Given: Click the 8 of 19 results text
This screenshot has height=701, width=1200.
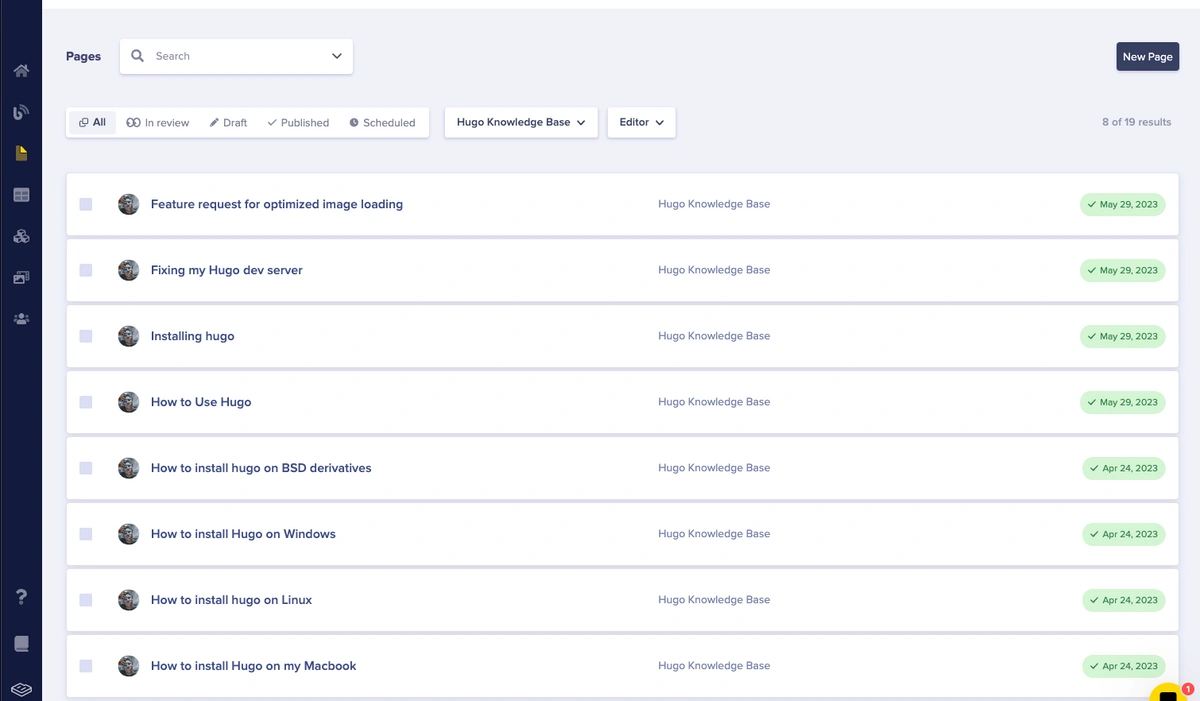Looking at the screenshot, I should pos(1136,122).
